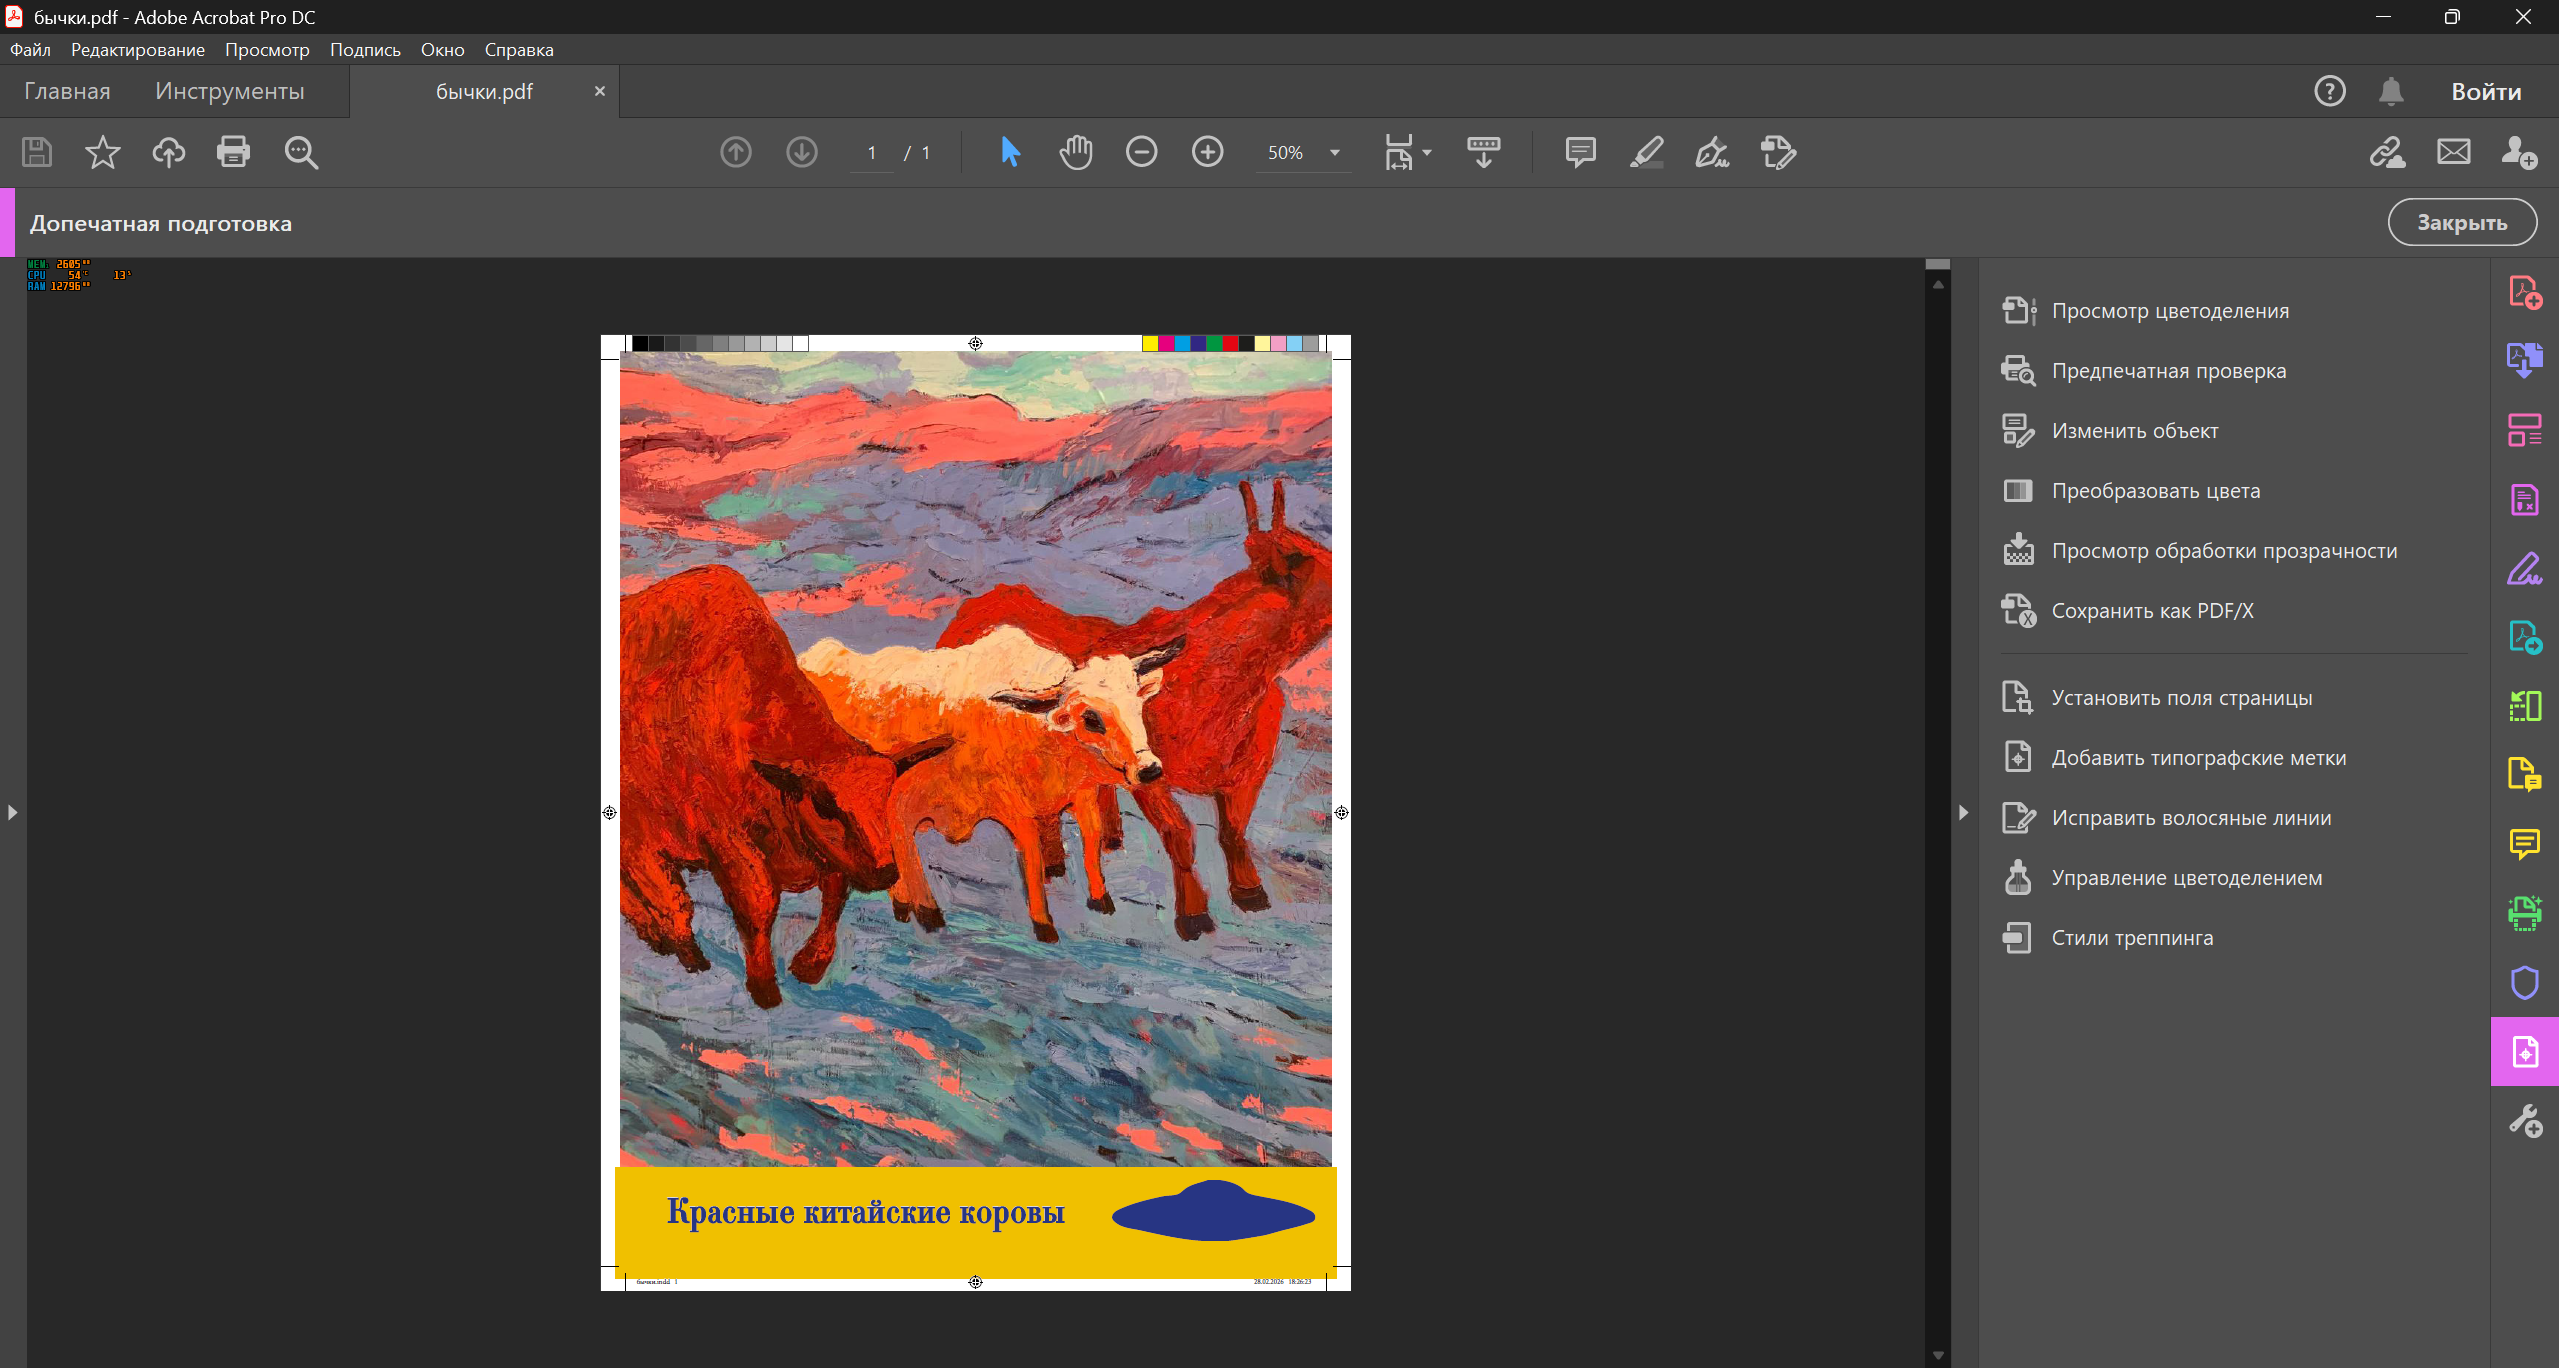Zoom out with the minus icon
Image resolution: width=2559 pixels, height=1368 pixels.
click(1141, 152)
